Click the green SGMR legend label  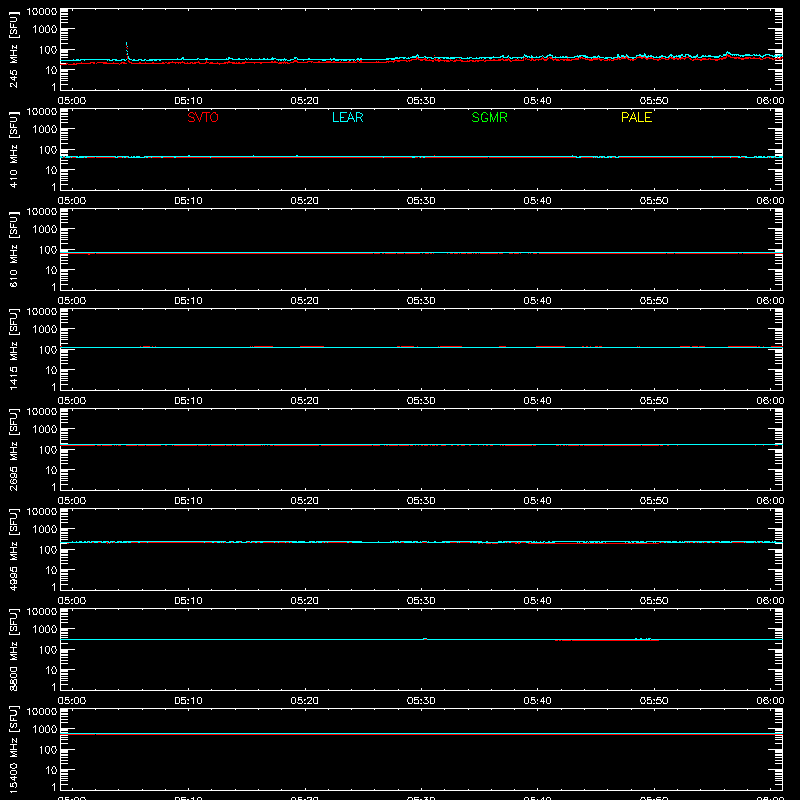tap(489, 117)
